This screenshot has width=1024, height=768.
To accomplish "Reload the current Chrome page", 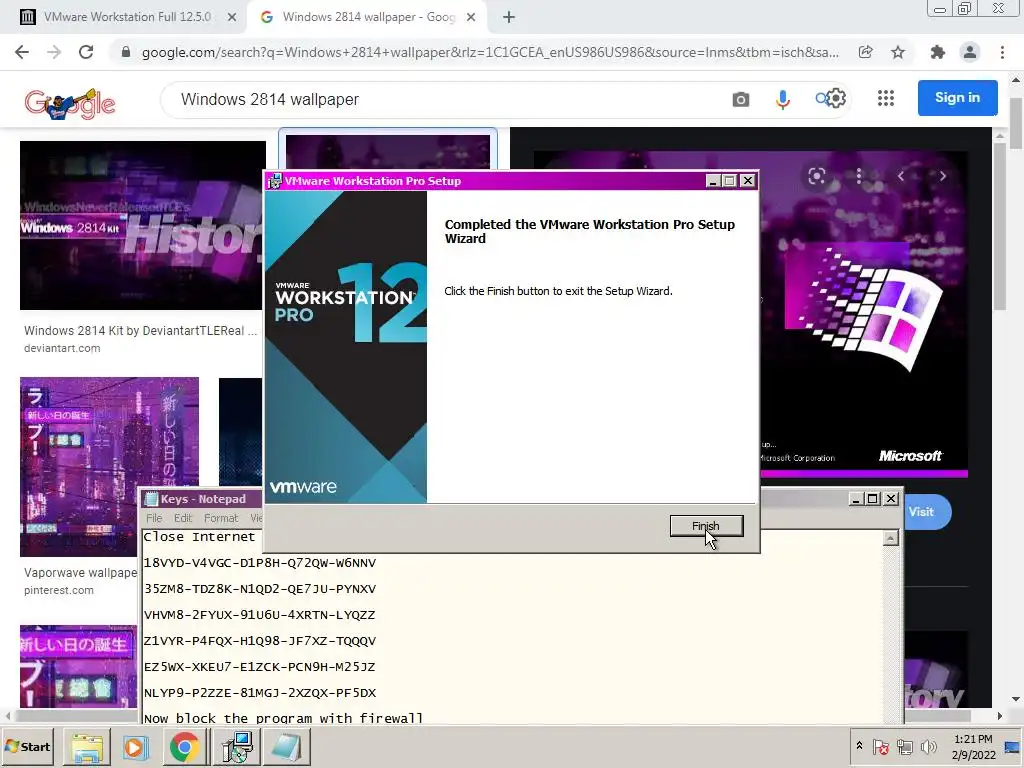I will 86,52.
